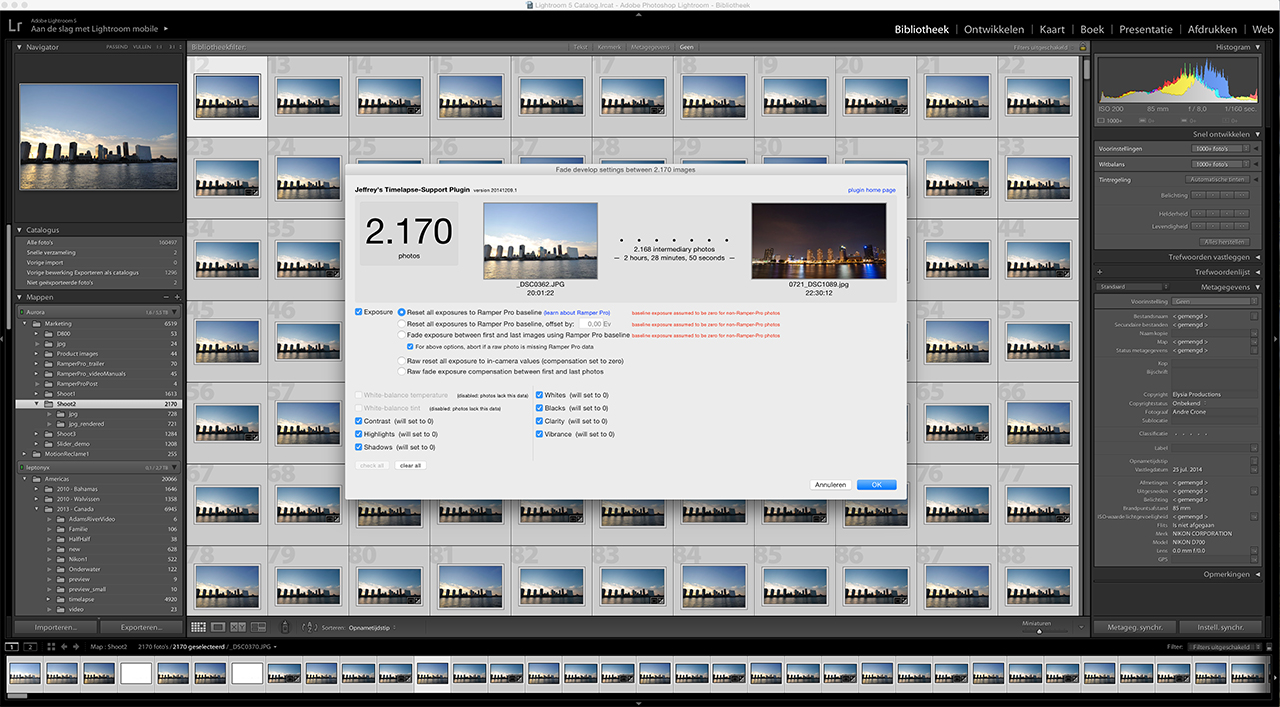
Task: Open the learn about Ramper Pro link
Action: click(577, 313)
